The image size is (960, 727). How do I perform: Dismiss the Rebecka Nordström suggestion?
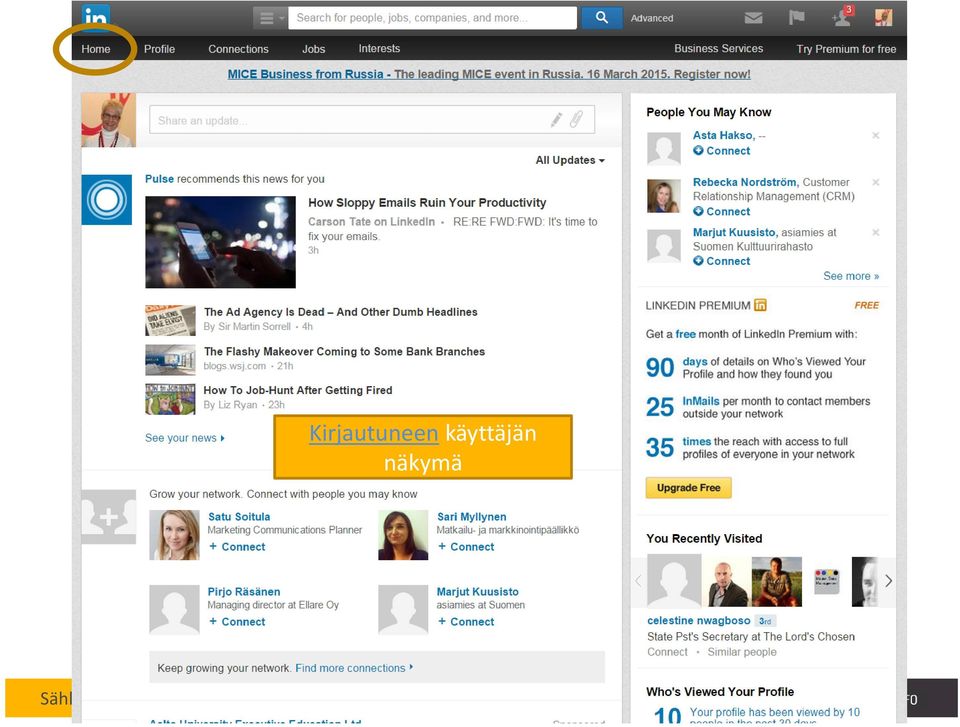(x=876, y=183)
